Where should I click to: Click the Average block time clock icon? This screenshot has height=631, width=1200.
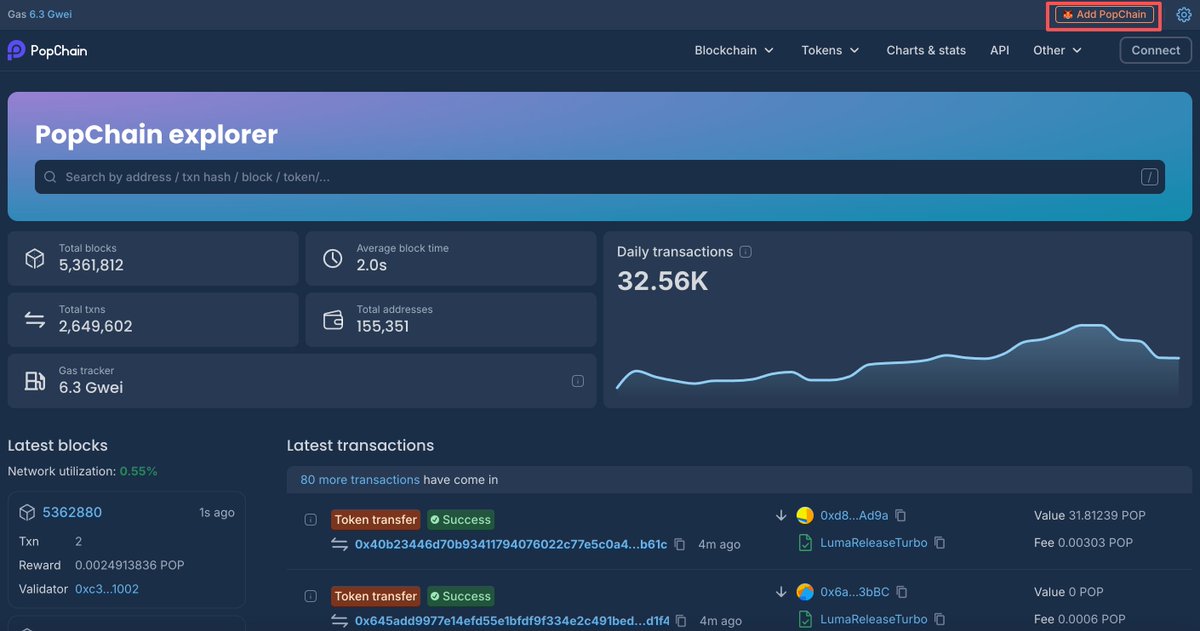[333, 259]
